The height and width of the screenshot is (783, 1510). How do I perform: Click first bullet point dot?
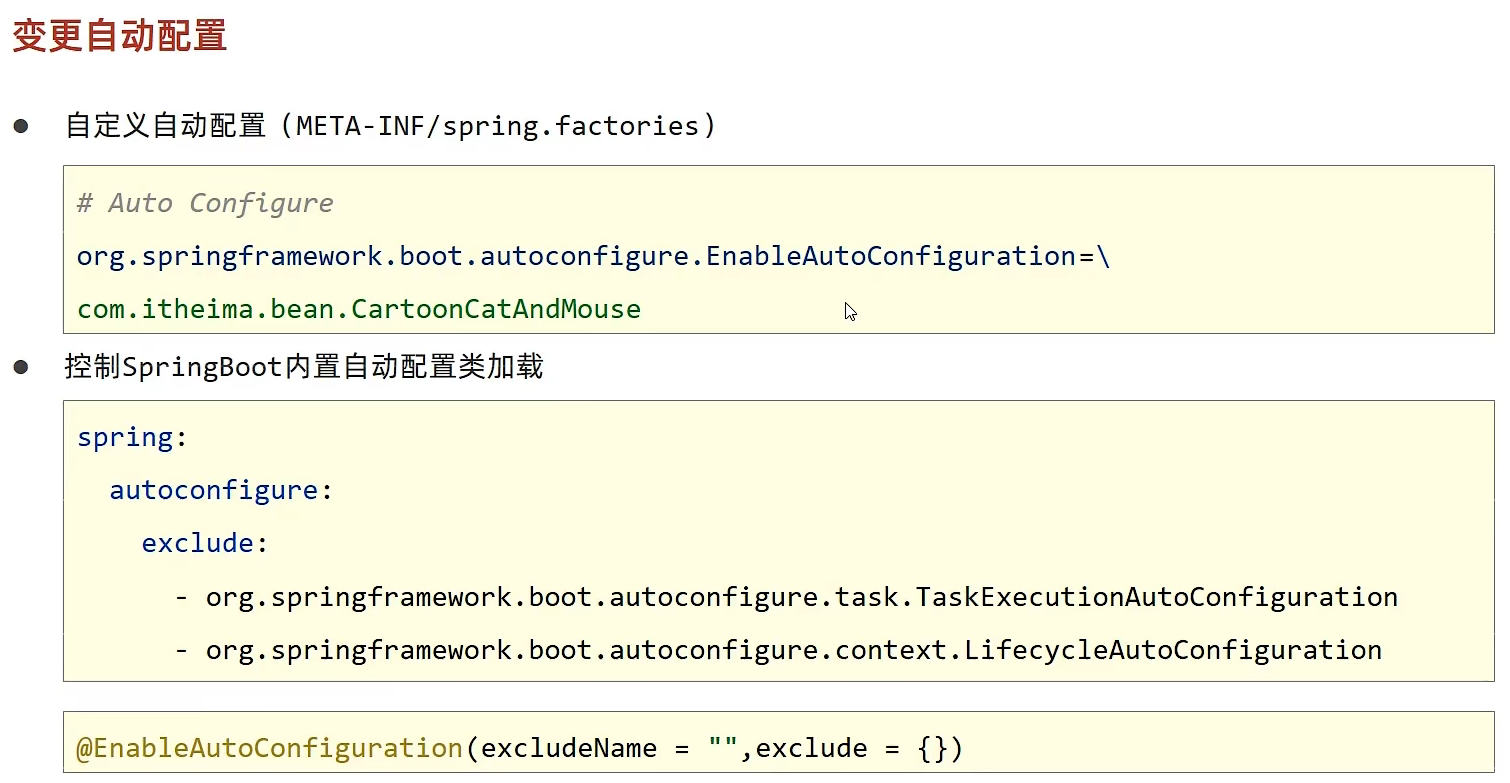(x=21, y=127)
